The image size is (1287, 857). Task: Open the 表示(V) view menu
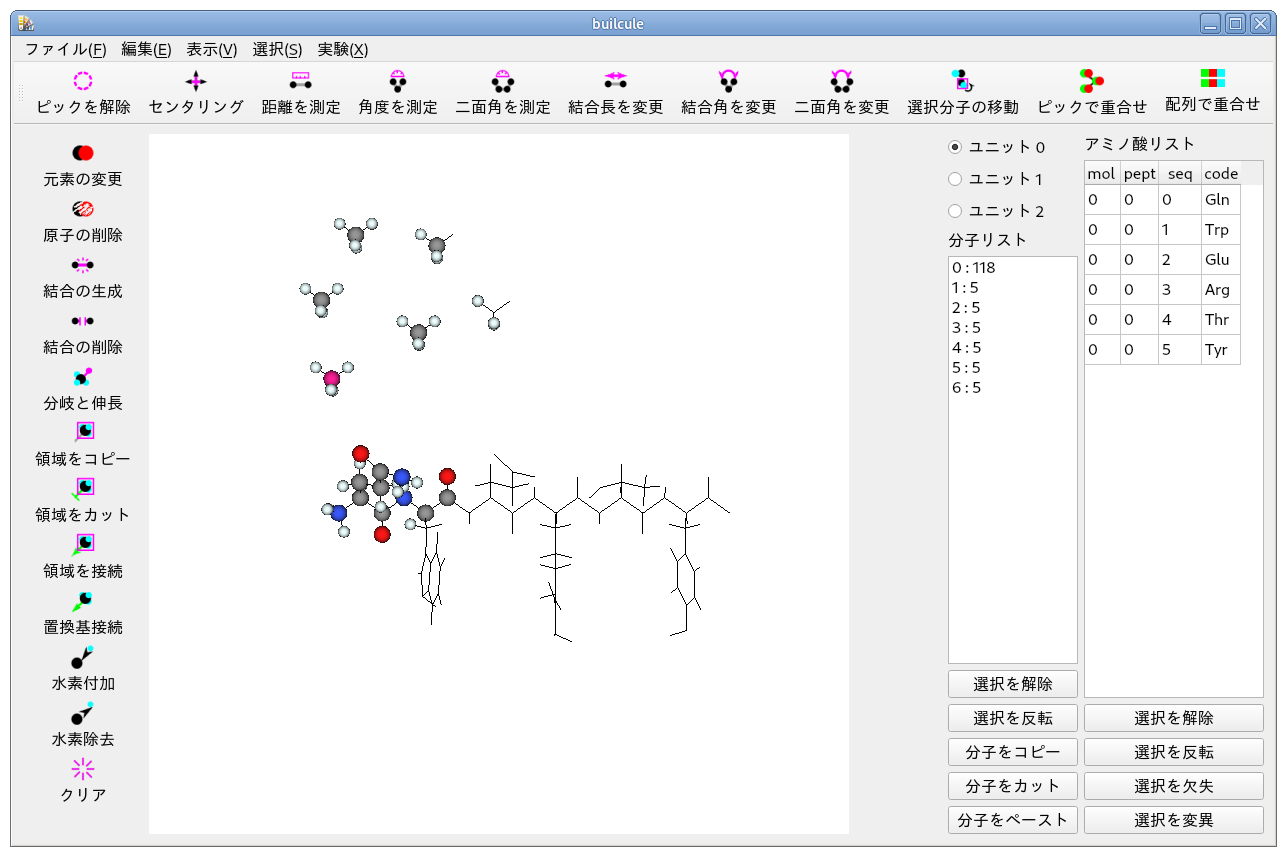coord(211,49)
